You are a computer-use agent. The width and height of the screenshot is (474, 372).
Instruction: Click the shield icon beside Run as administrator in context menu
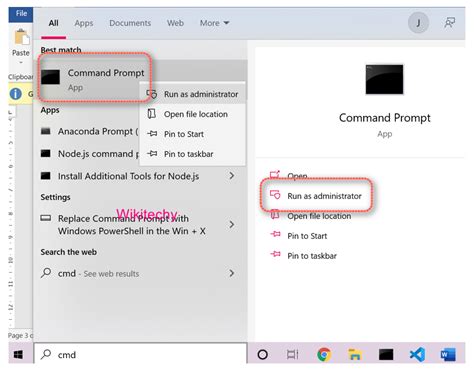coord(152,94)
